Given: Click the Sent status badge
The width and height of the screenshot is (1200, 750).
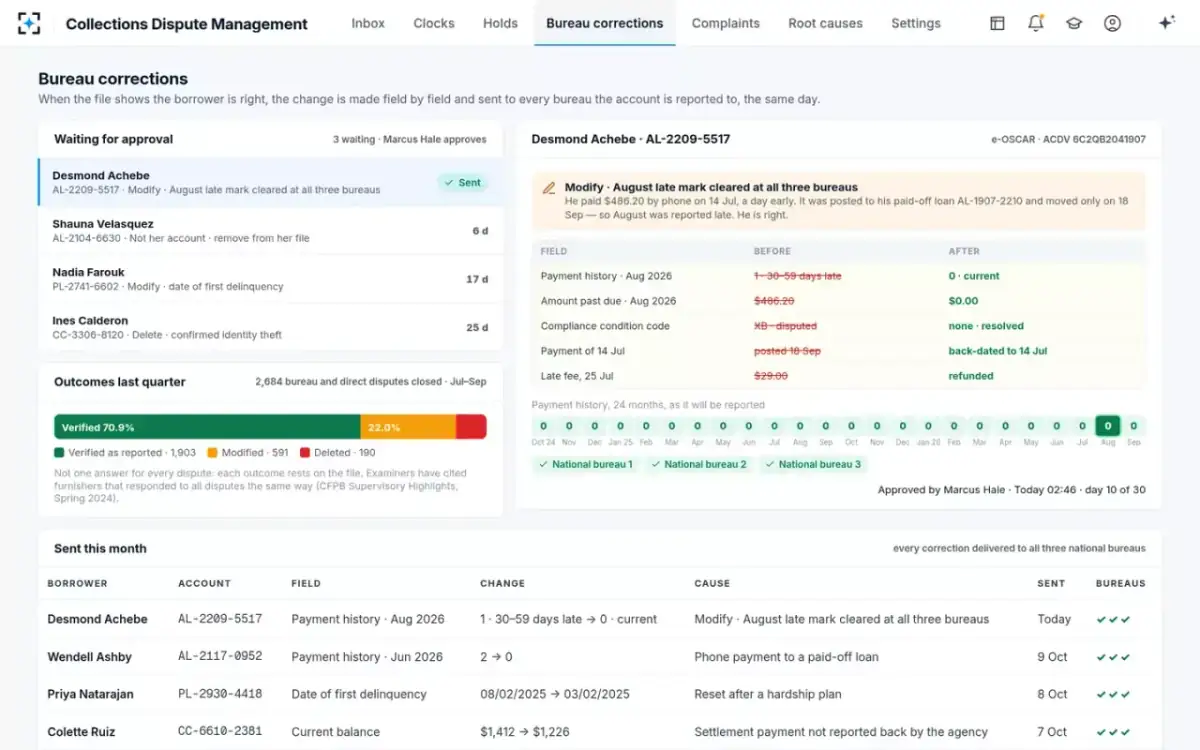Looking at the screenshot, I should coord(463,183).
